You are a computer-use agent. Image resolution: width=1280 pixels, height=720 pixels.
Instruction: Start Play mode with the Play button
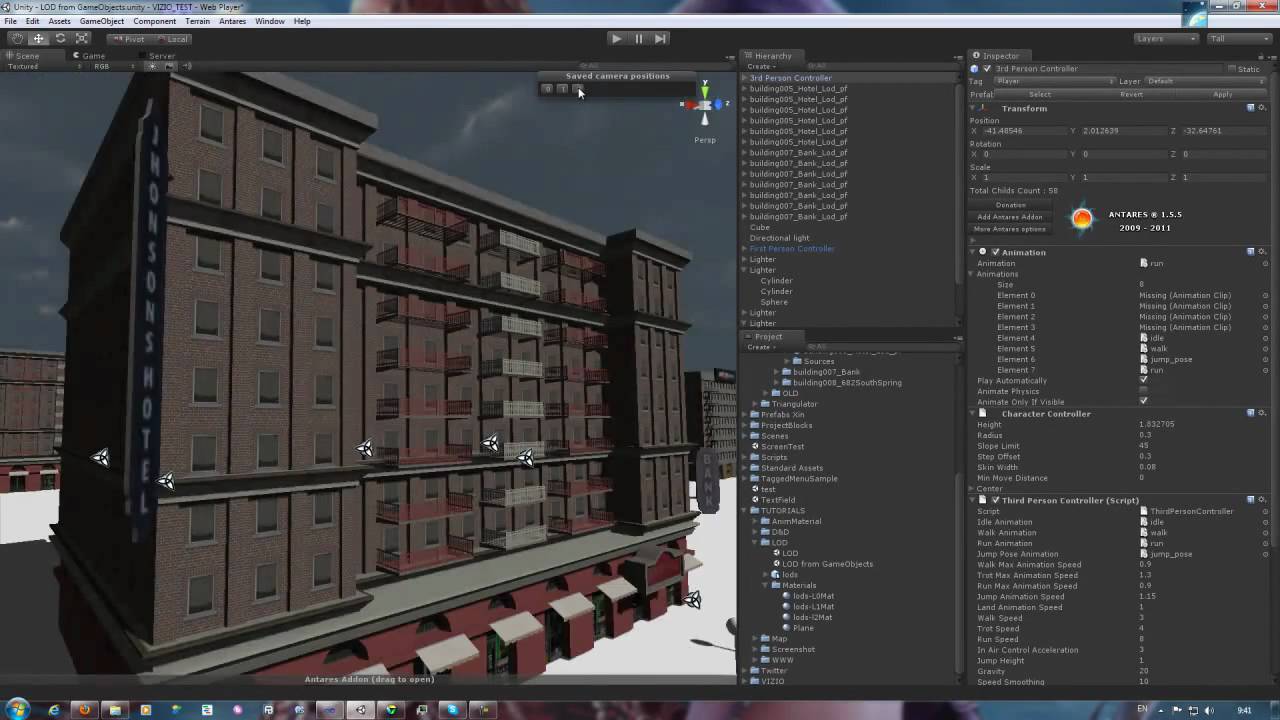pos(616,39)
